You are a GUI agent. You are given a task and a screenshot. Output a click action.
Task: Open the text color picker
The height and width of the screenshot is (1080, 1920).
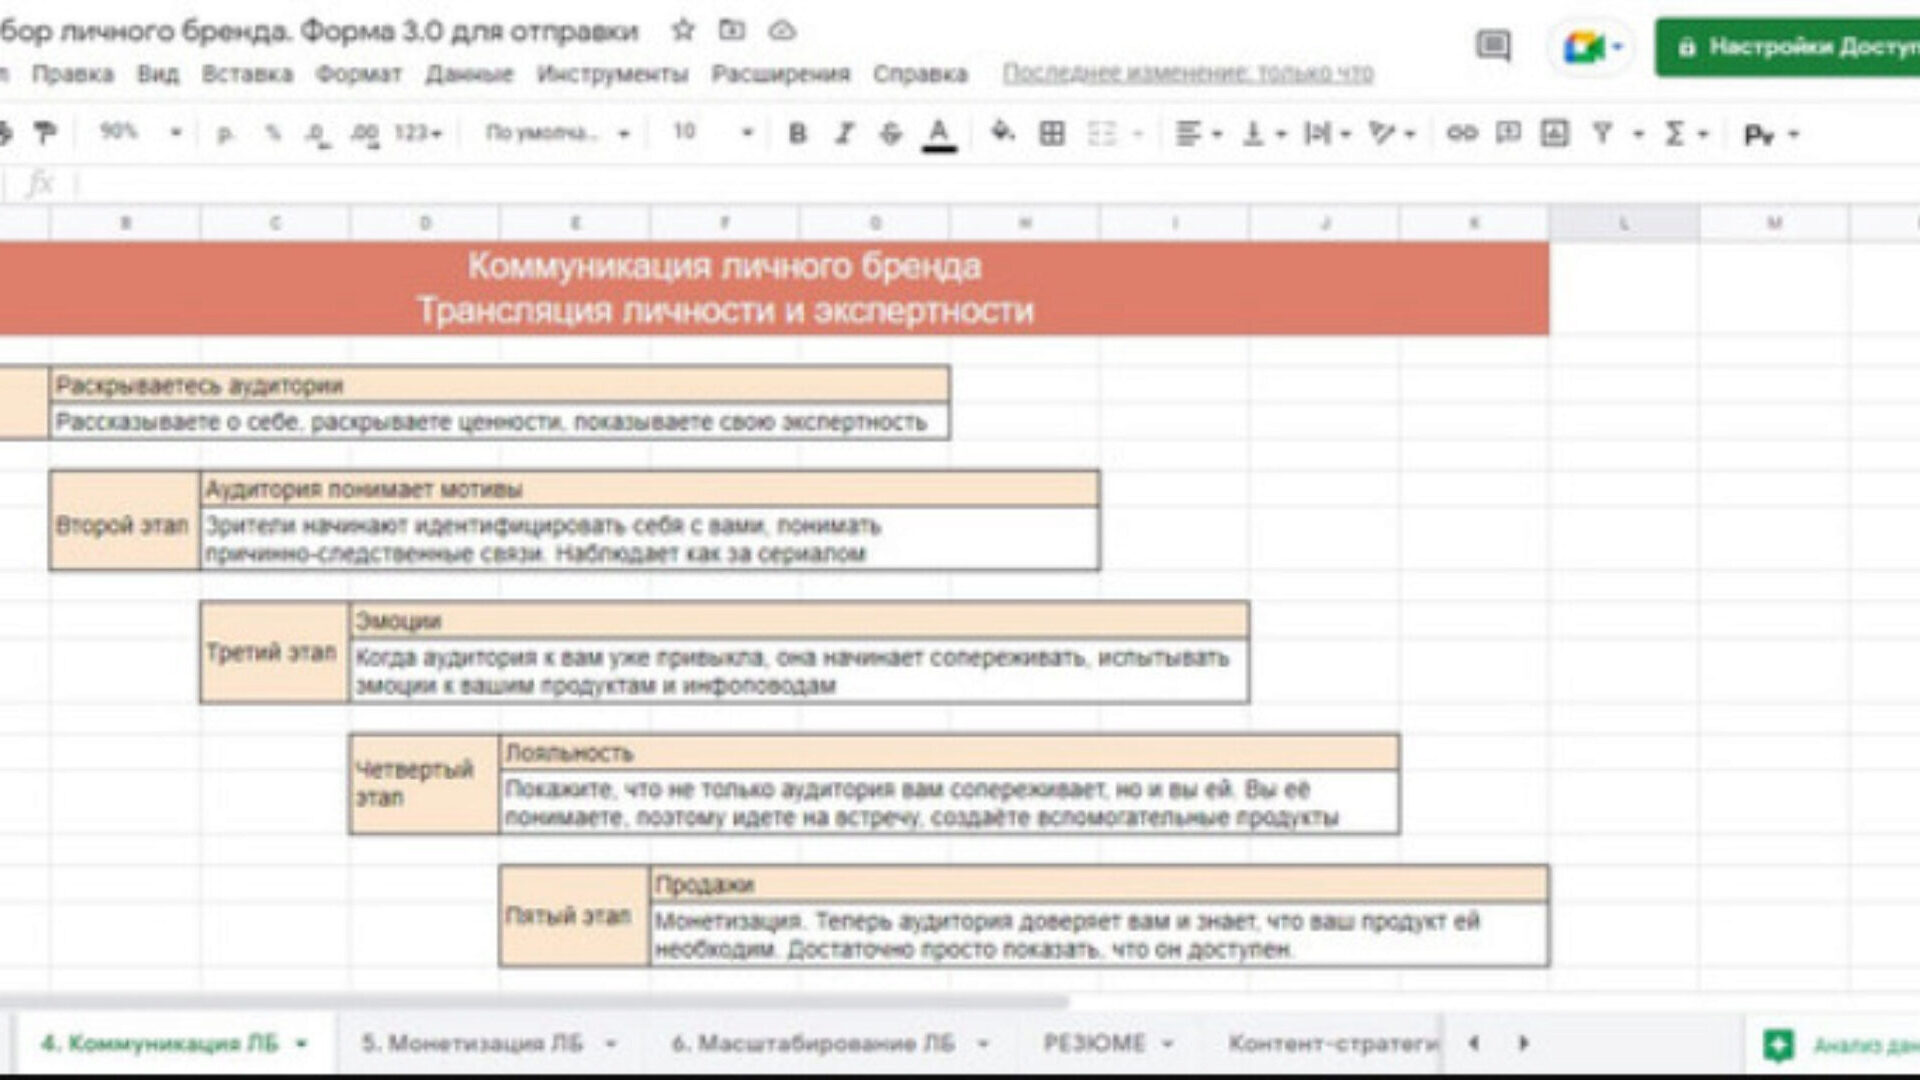[938, 133]
